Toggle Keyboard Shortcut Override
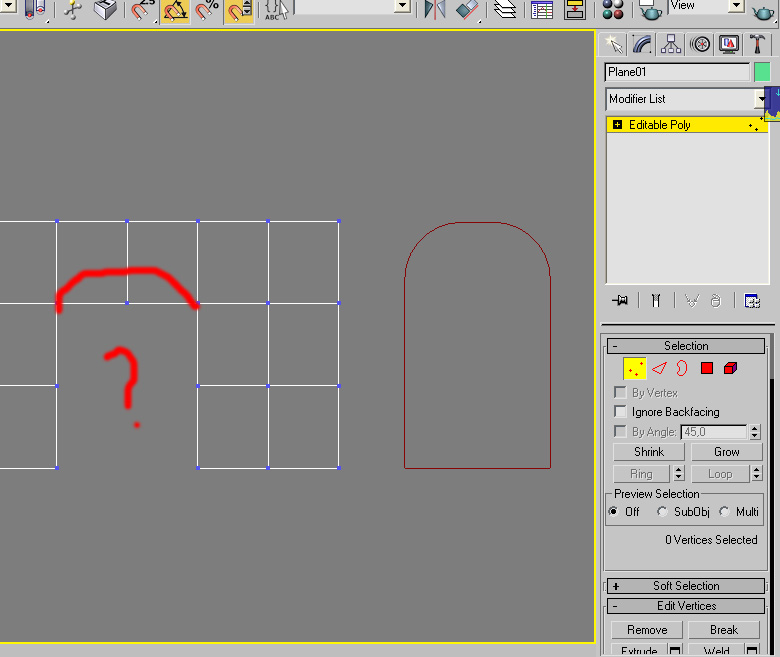 pos(105,9)
